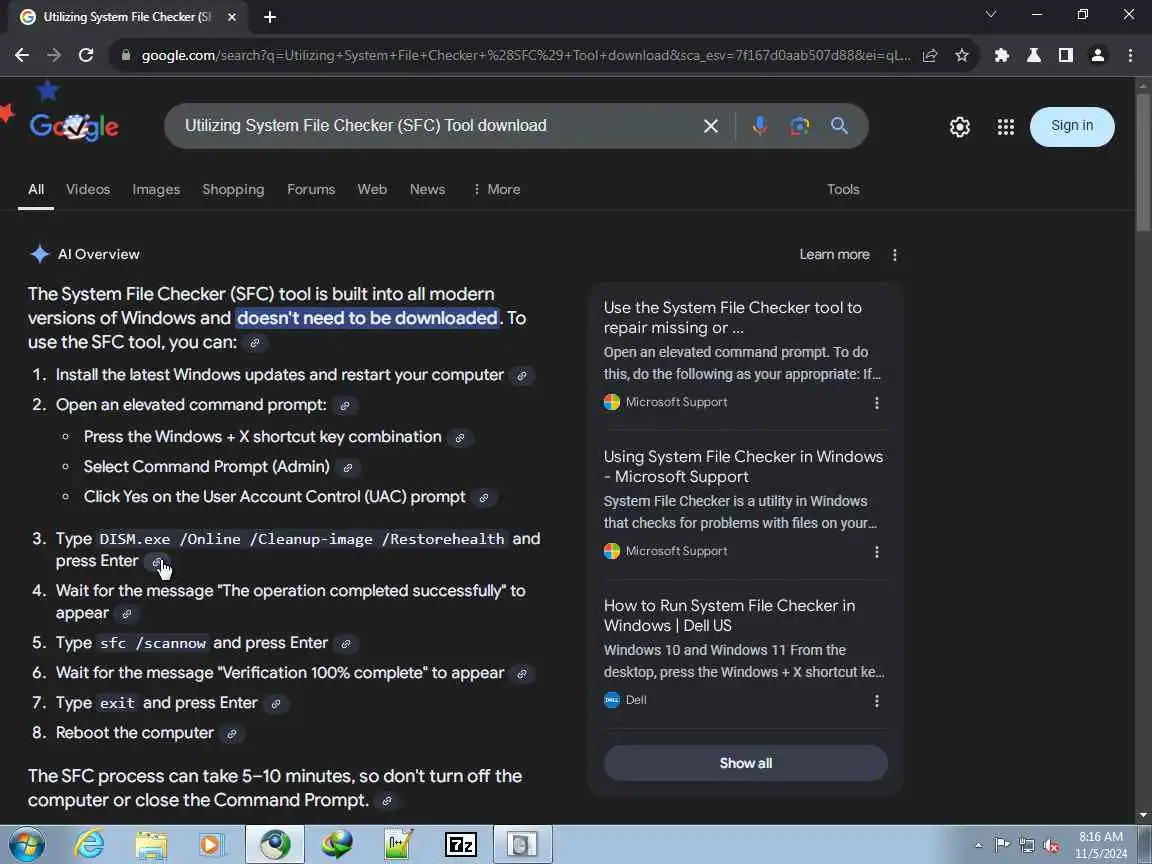Image resolution: width=1152 pixels, height=864 pixels.
Task: Clear the search box with X
Action: [710, 126]
